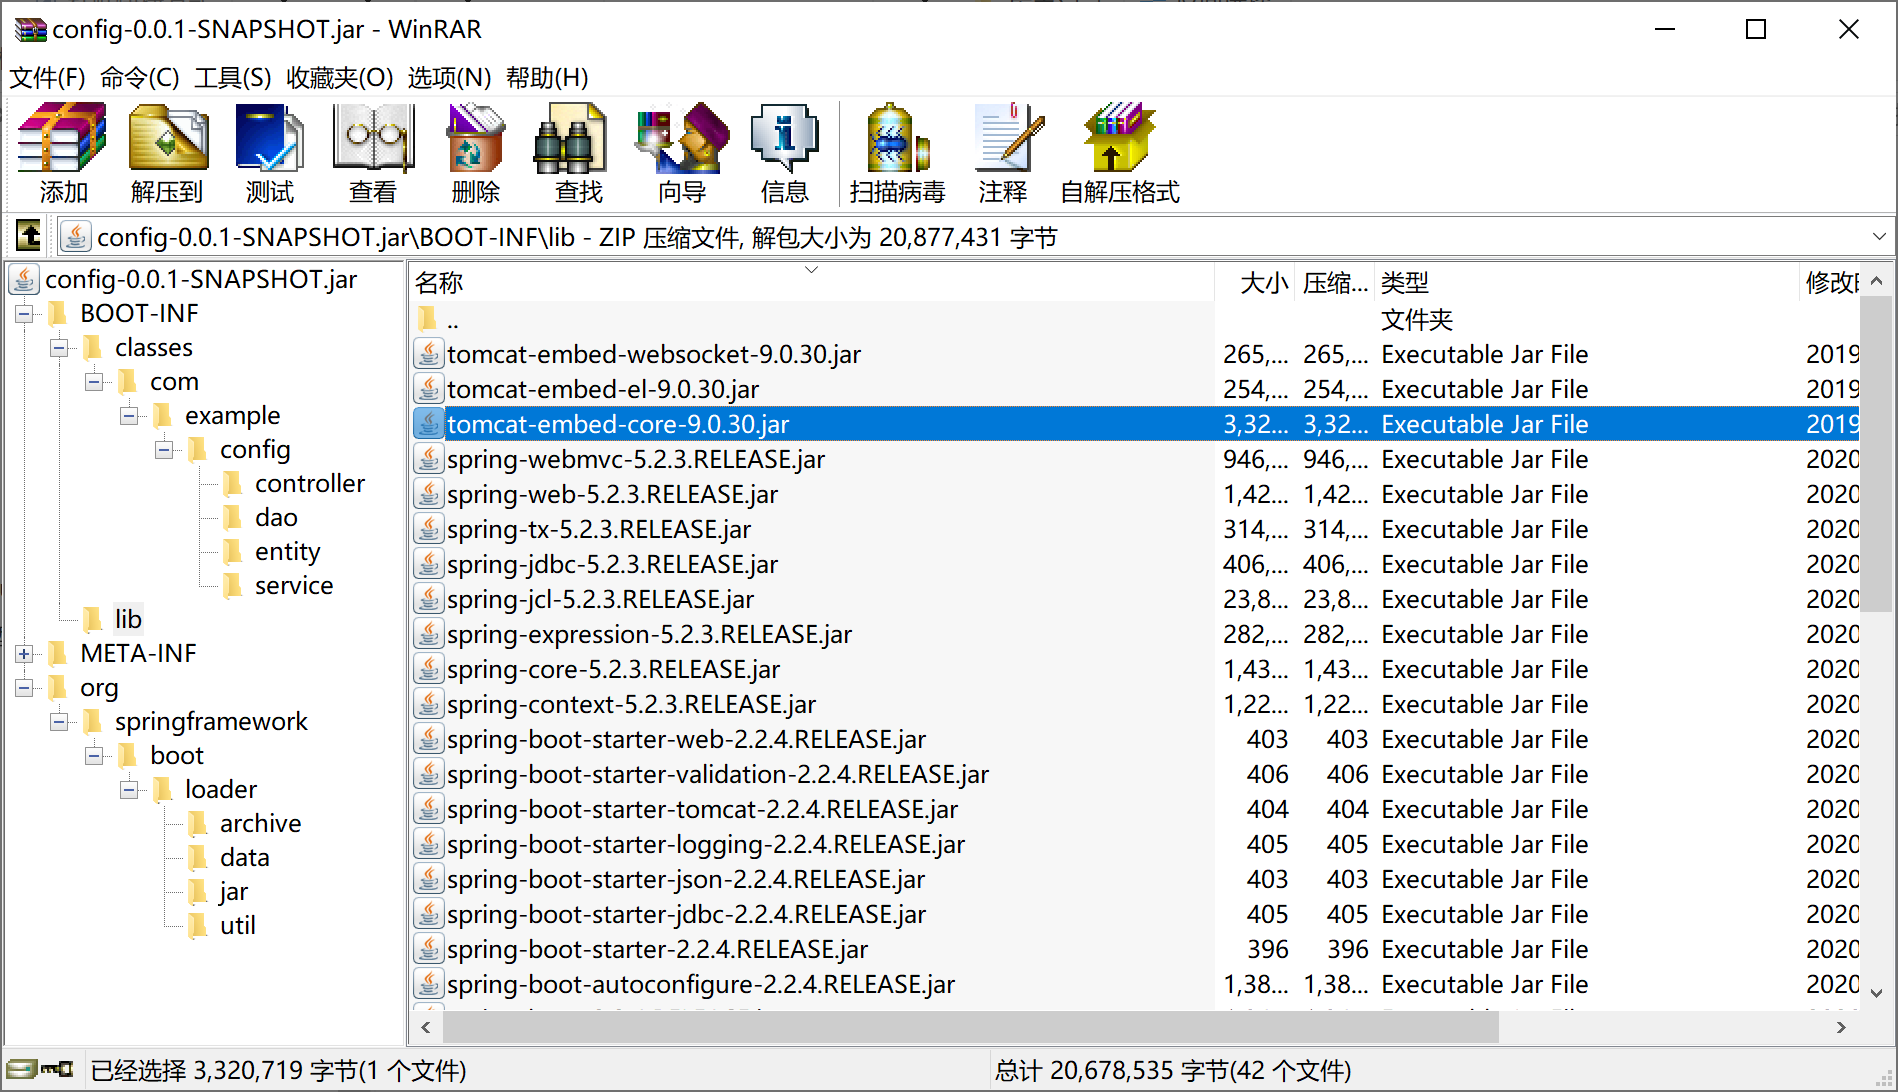Expand the META-INF tree node
The height and width of the screenshot is (1092, 1898).
click(x=24, y=654)
